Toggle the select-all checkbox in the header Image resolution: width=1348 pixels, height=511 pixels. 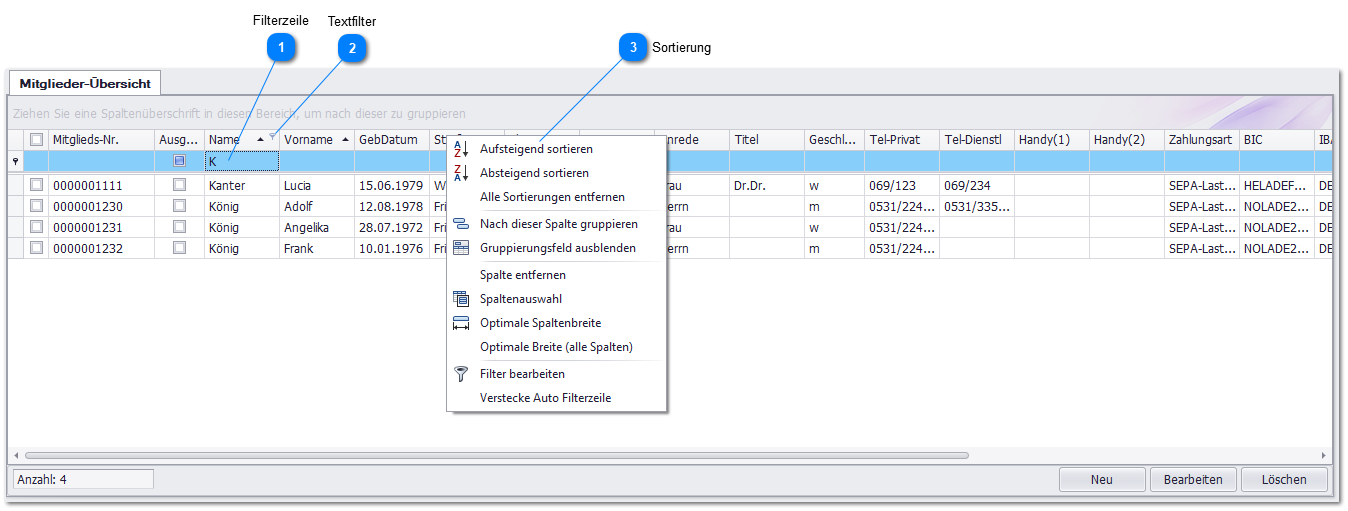pos(36,140)
